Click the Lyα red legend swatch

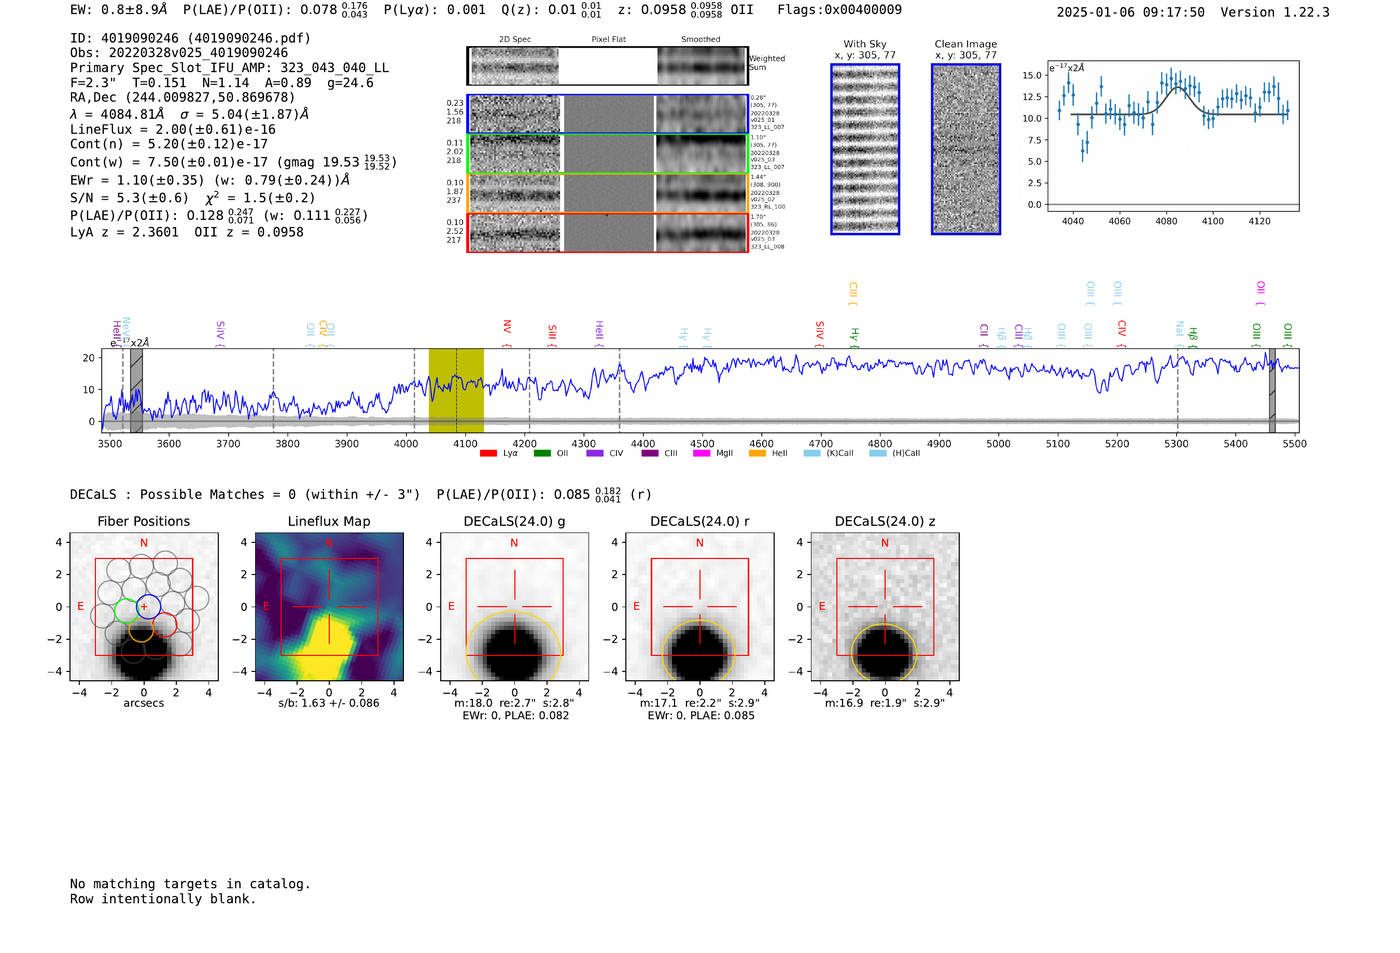(x=488, y=454)
